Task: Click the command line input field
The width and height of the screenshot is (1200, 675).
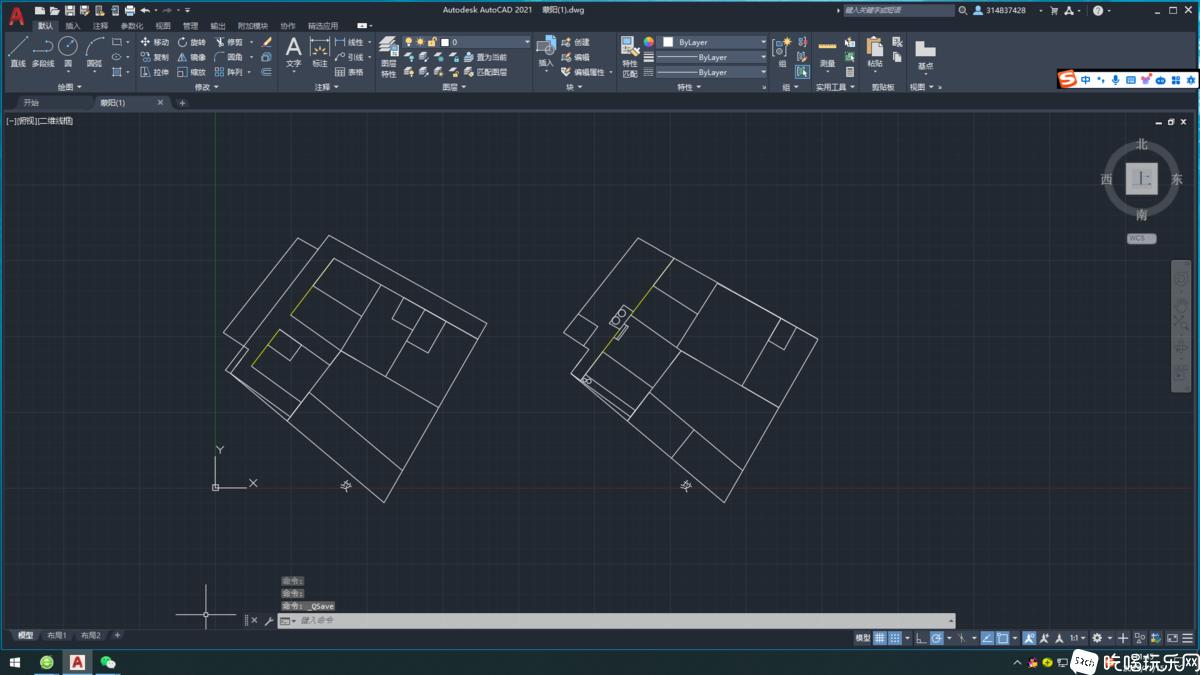Action: (616, 621)
